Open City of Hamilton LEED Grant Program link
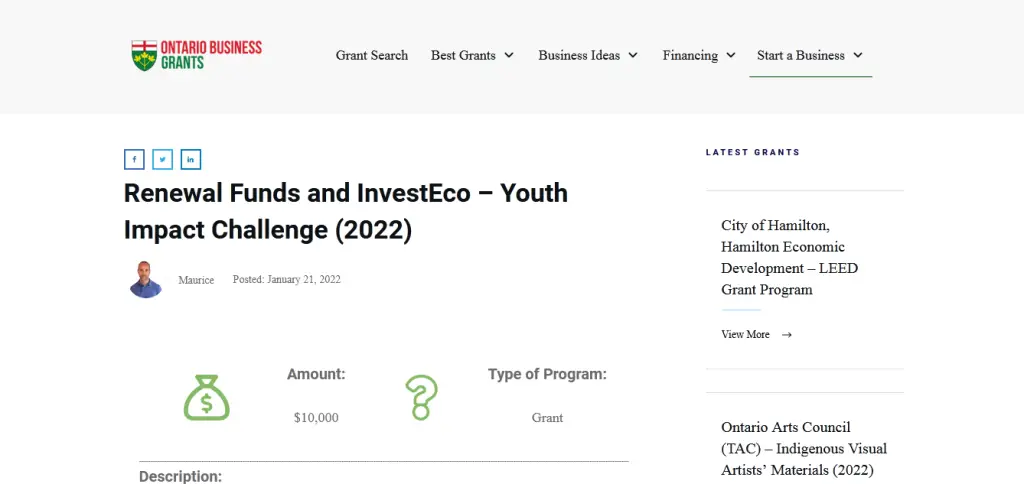The width and height of the screenshot is (1024, 484). point(790,257)
